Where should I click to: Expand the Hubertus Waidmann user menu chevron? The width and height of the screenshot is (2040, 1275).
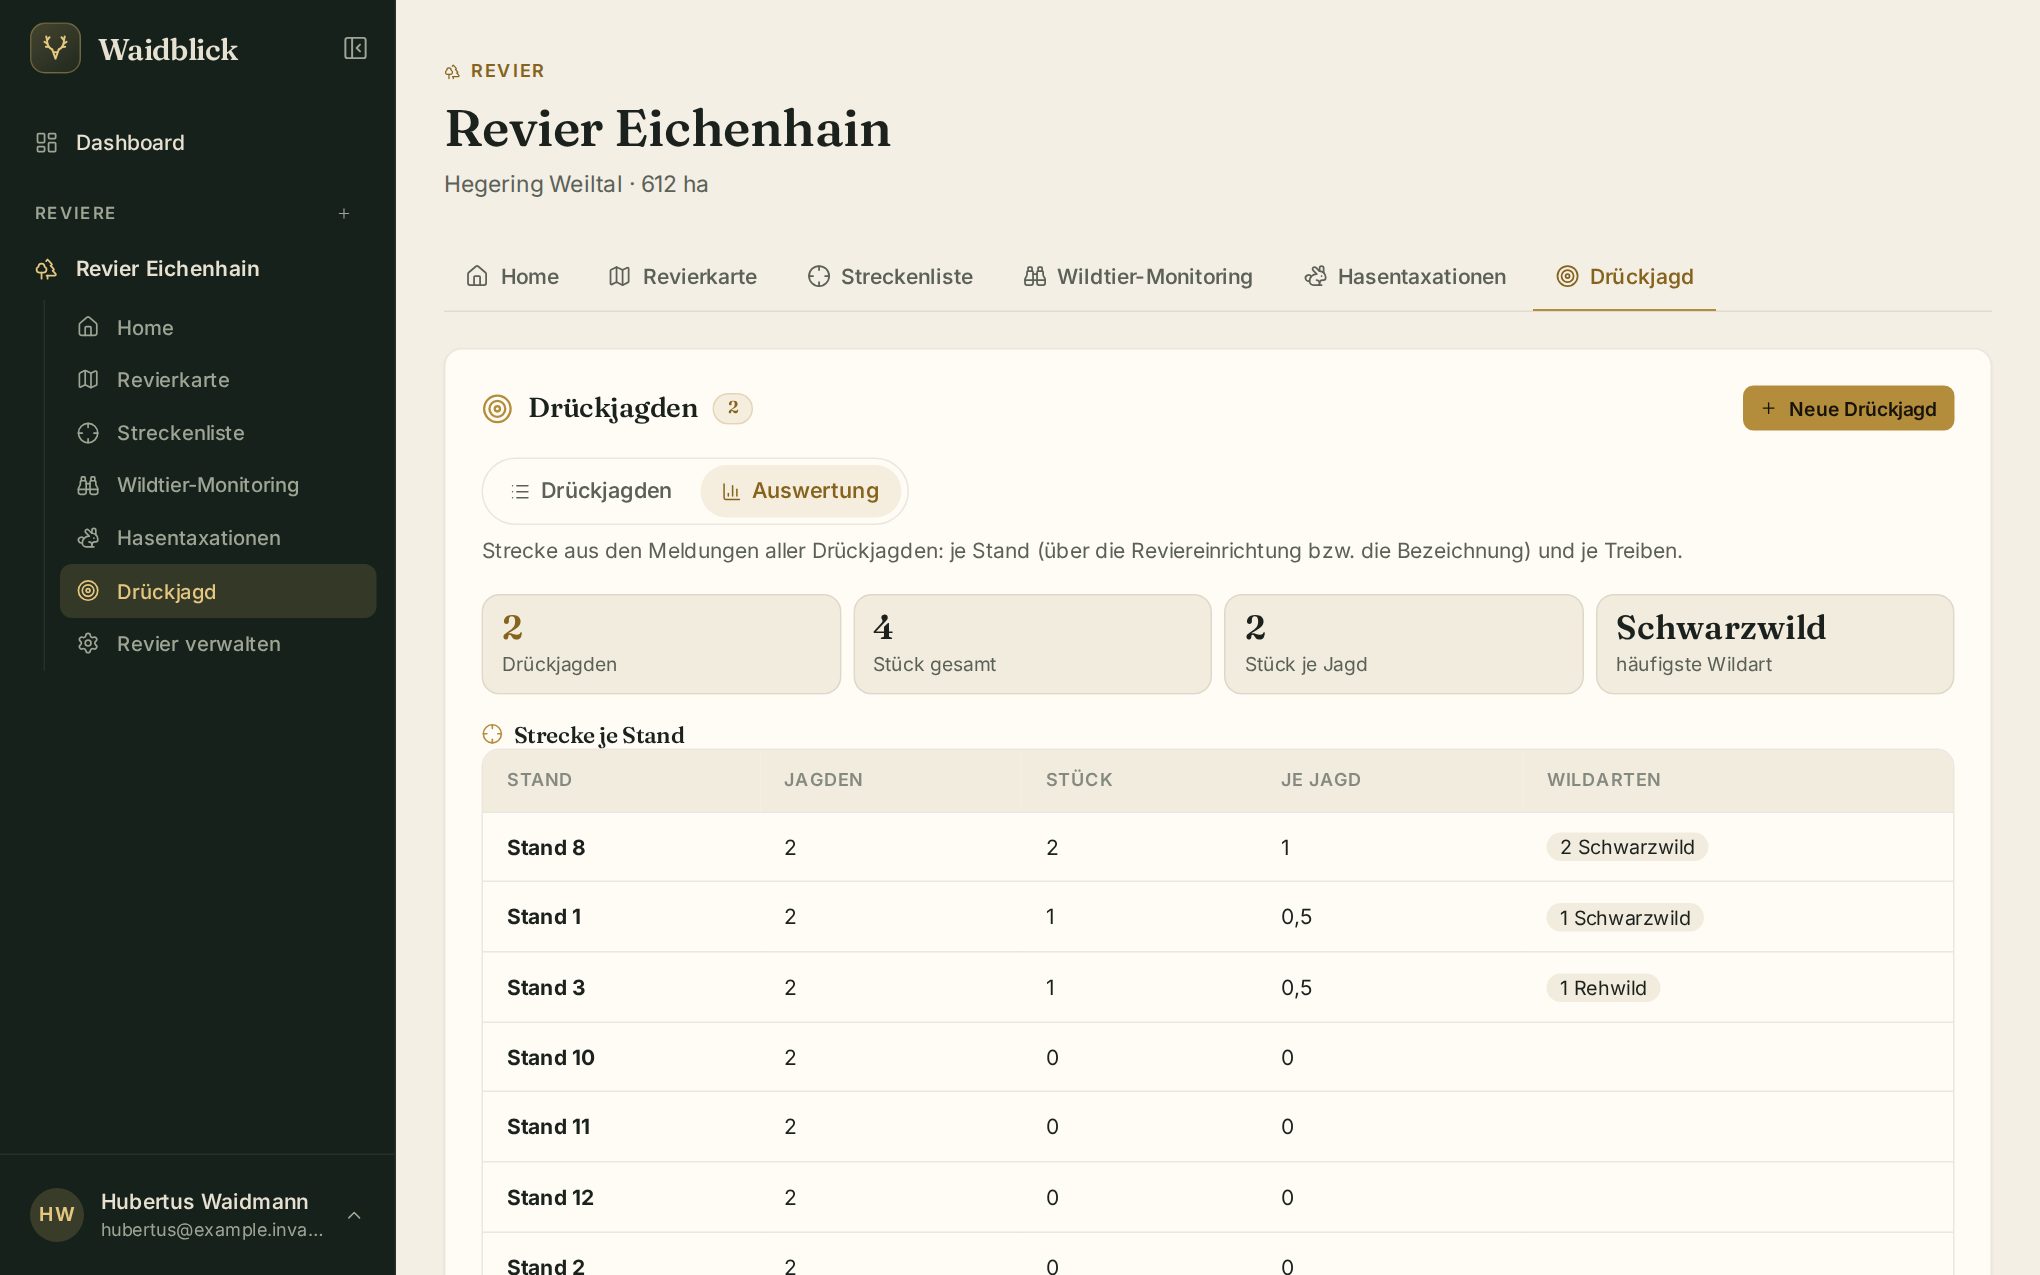tap(354, 1215)
